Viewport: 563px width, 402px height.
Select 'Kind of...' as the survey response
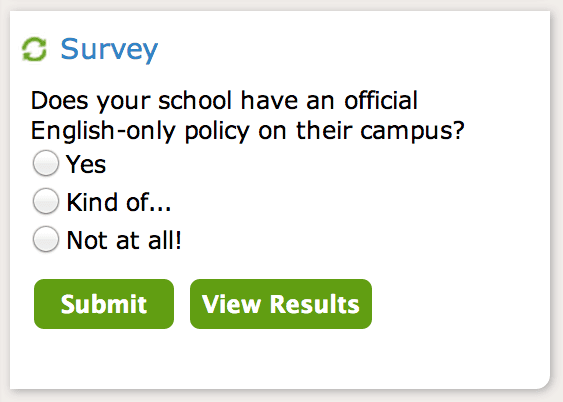pyautogui.click(x=46, y=201)
